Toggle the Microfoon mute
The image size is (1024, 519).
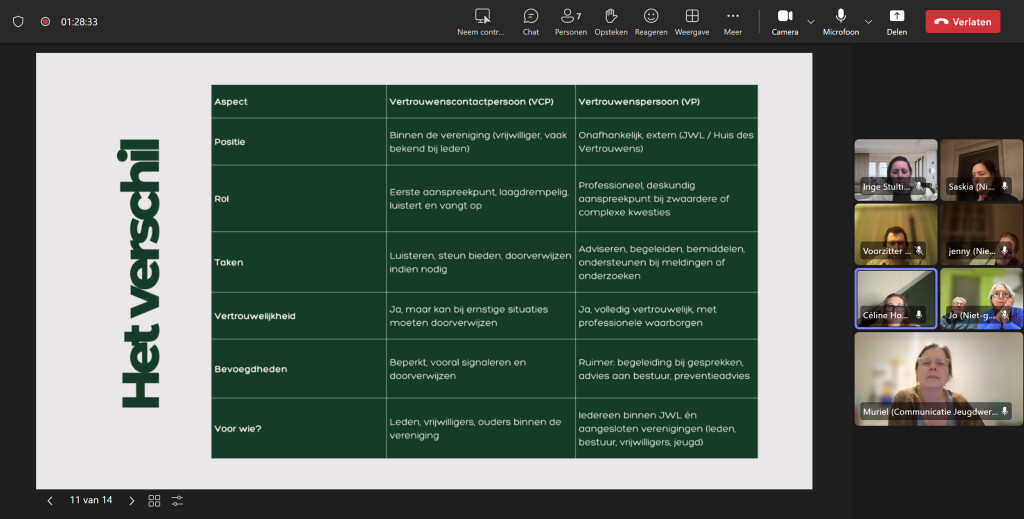tap(841, 21)
